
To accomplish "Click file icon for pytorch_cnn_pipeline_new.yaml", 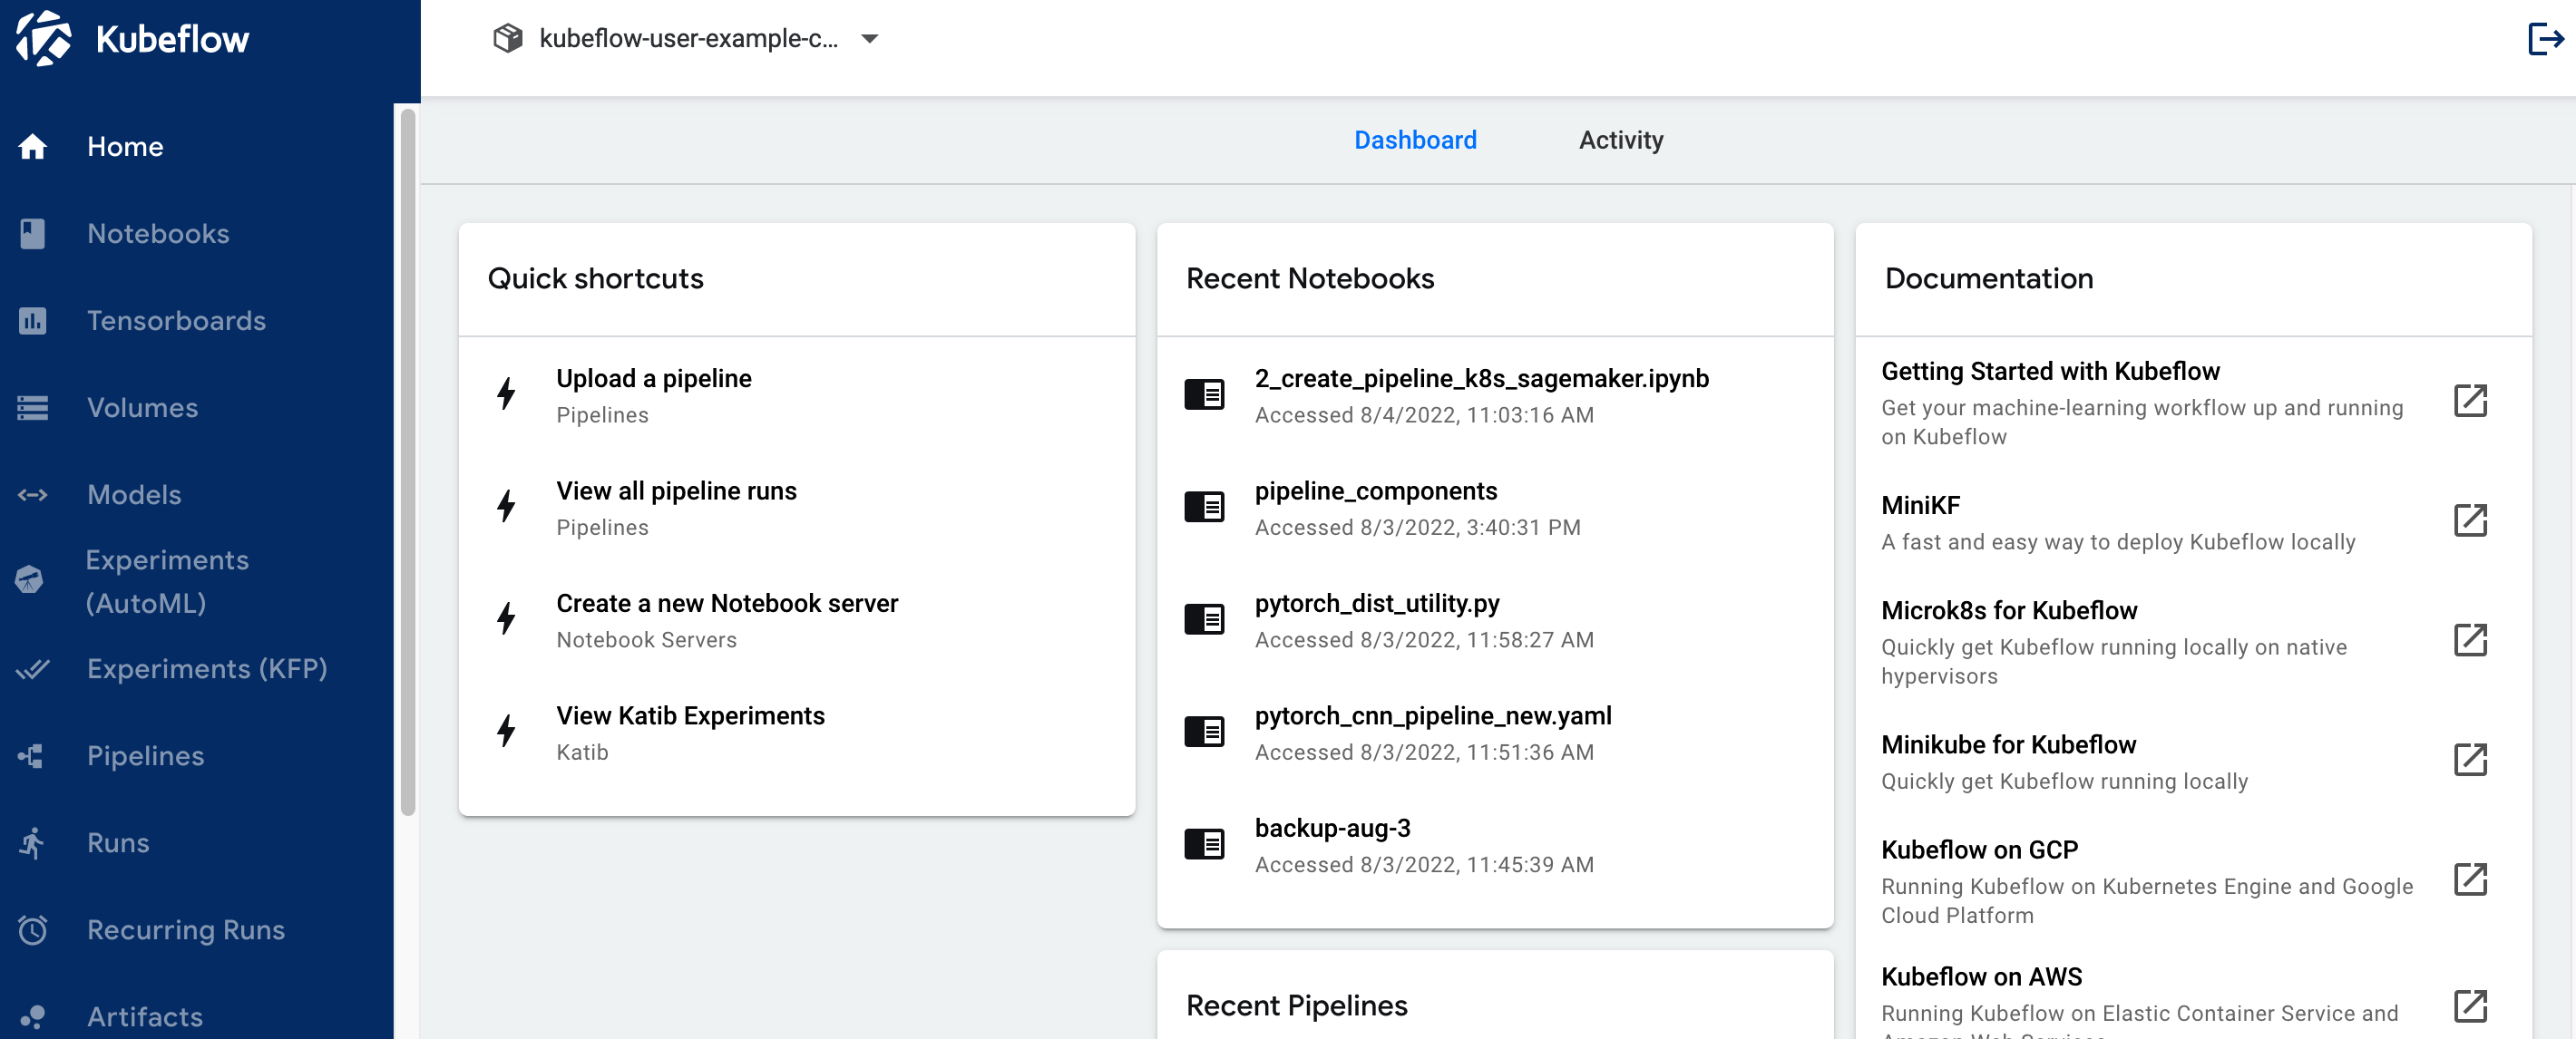I will pos(1204,731).
